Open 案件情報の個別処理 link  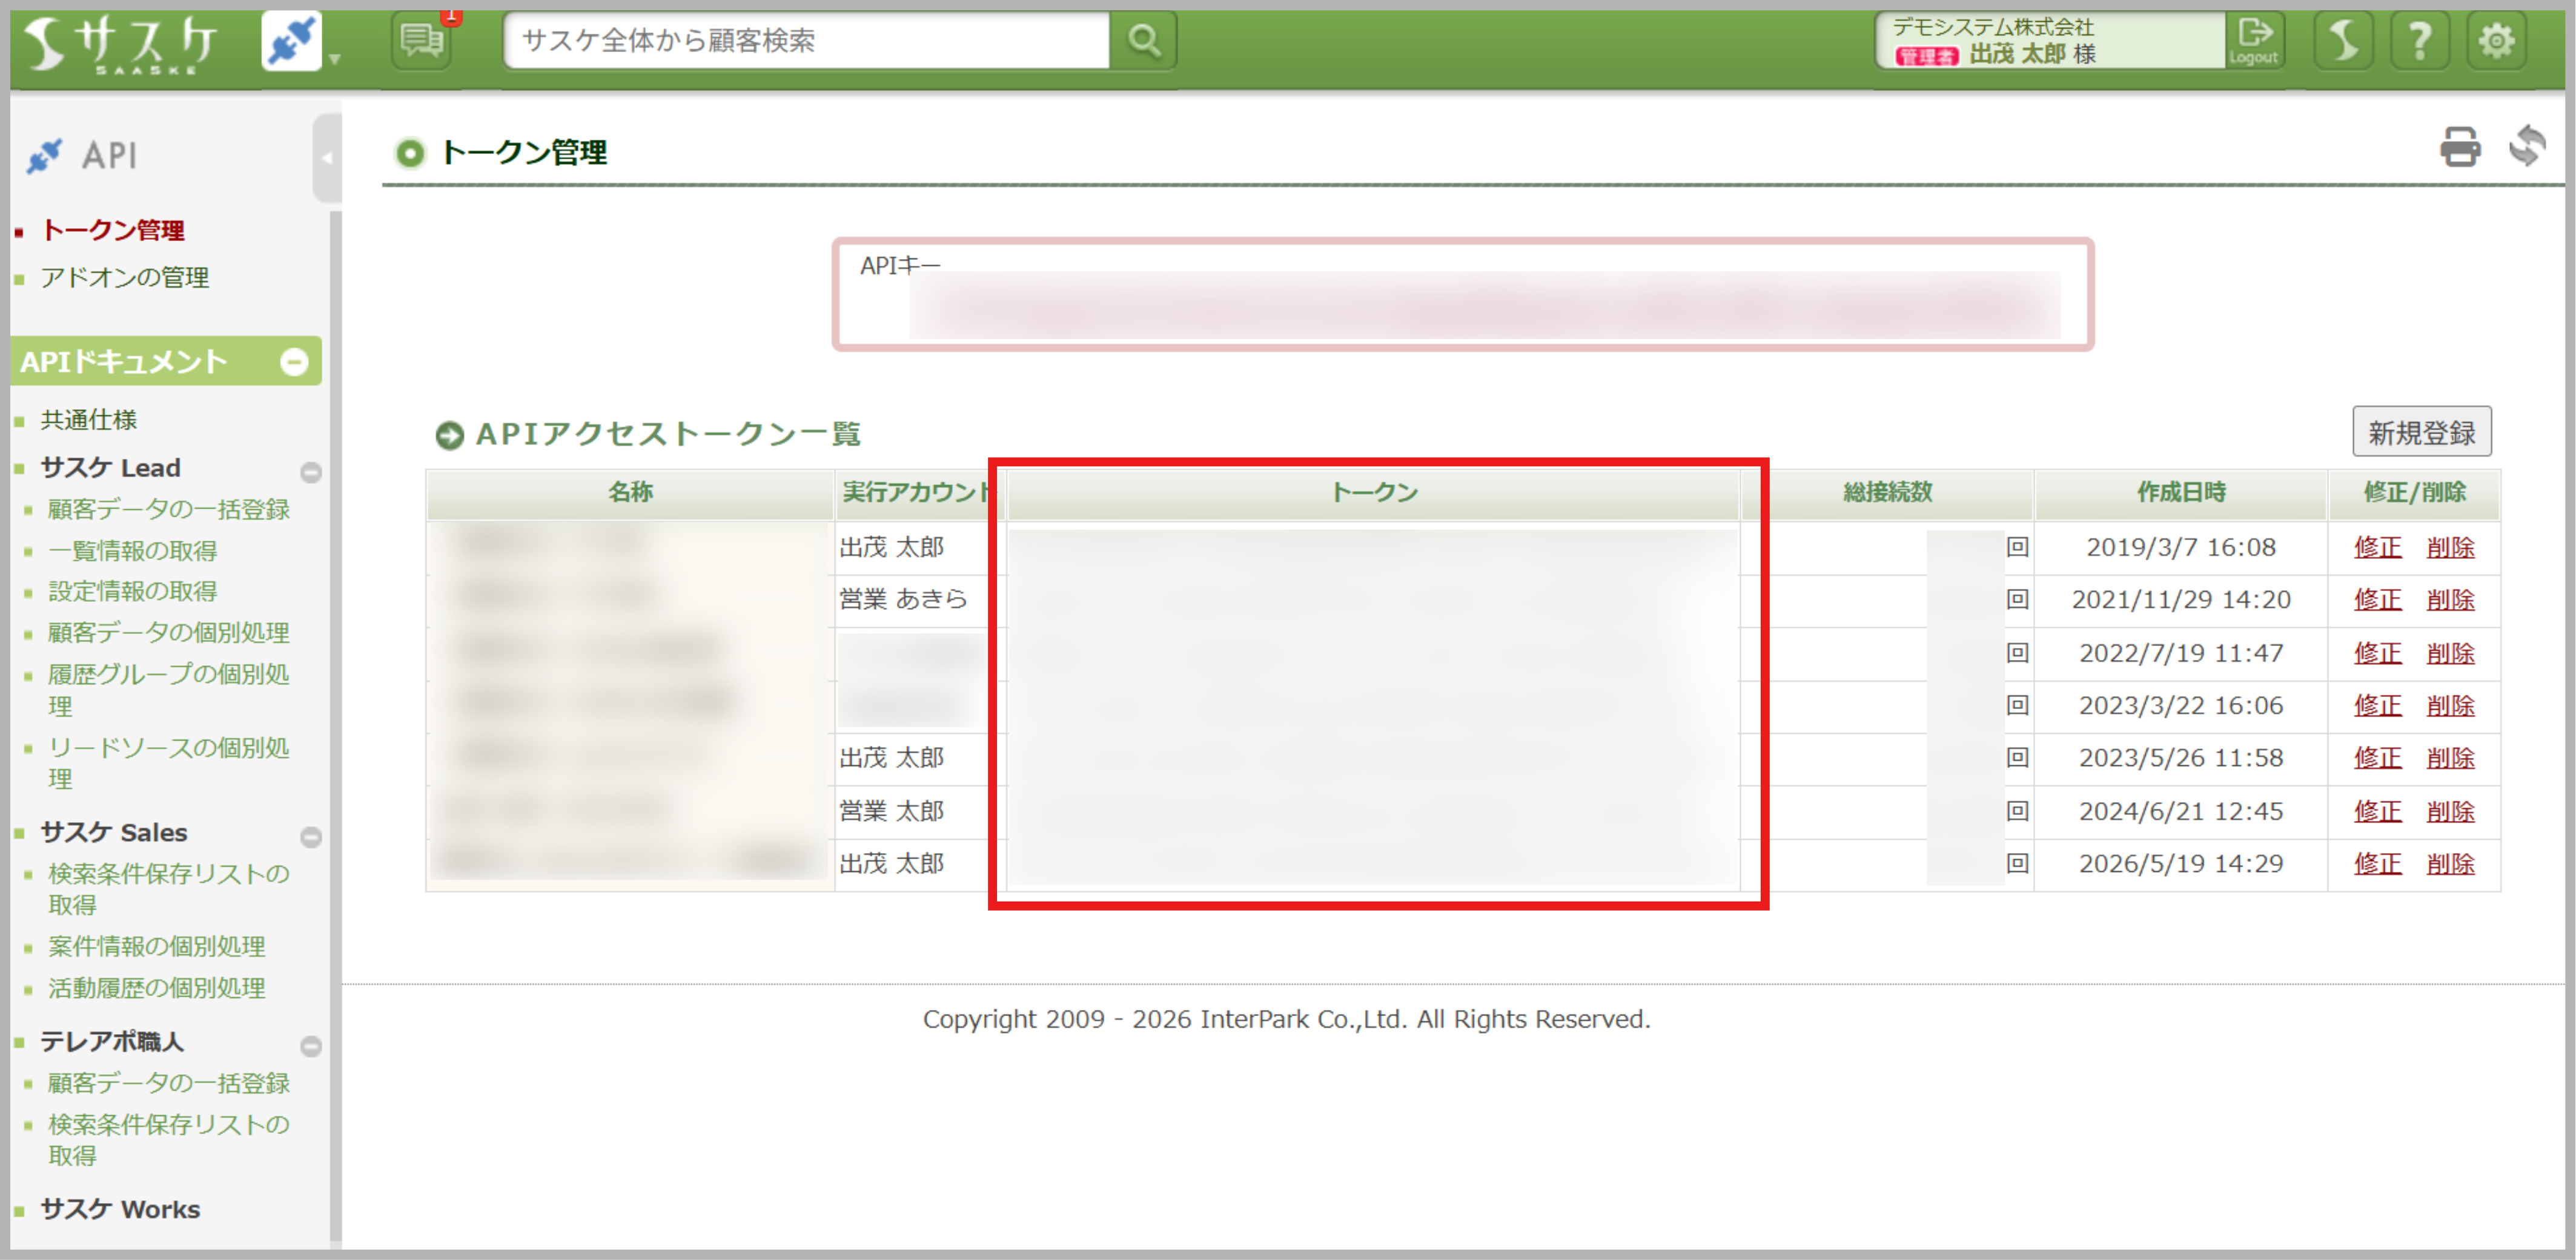(x=156, y=946)
